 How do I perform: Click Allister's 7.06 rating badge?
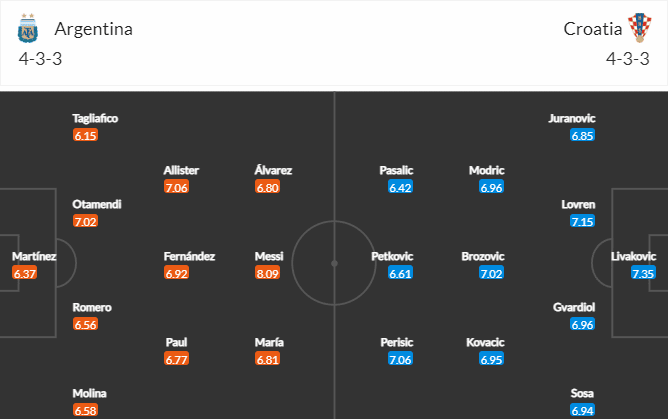click(x=176, y=187)
